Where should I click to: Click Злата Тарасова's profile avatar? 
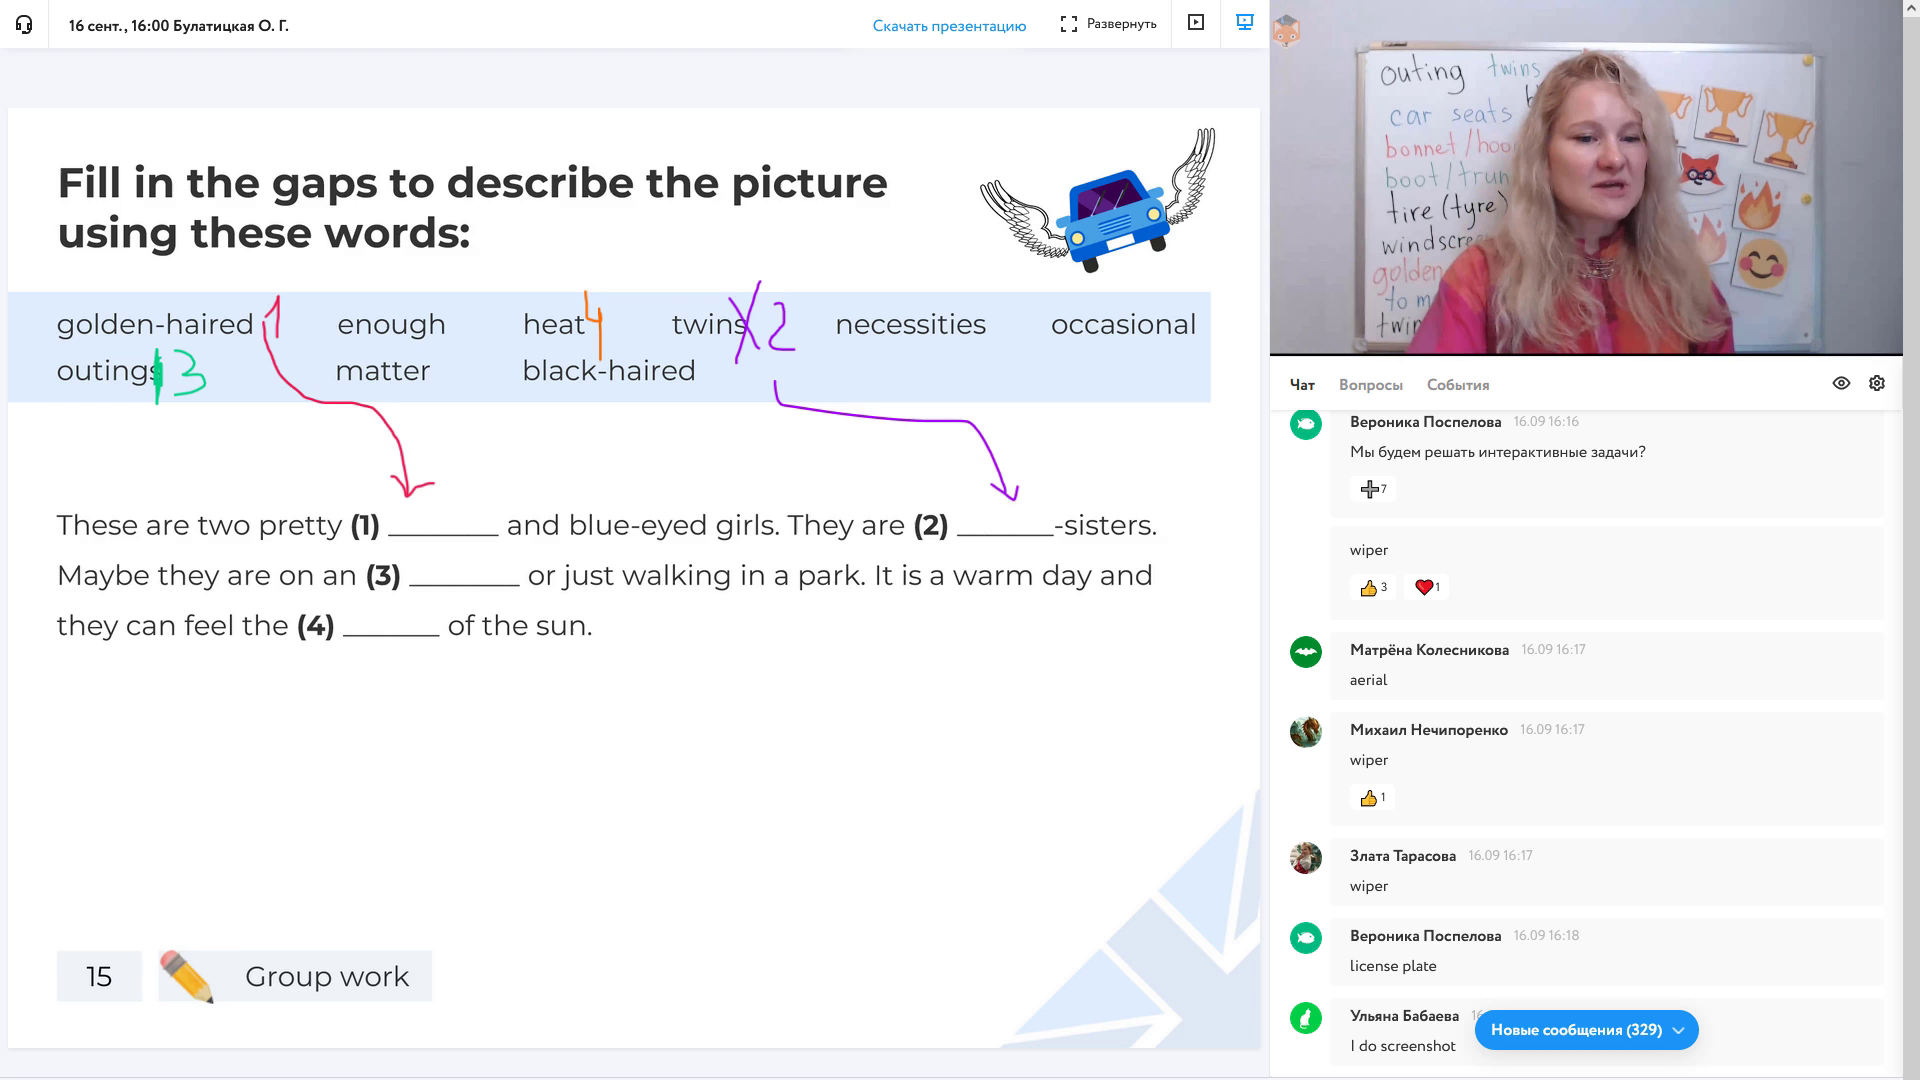click(x=1306, y=858)
